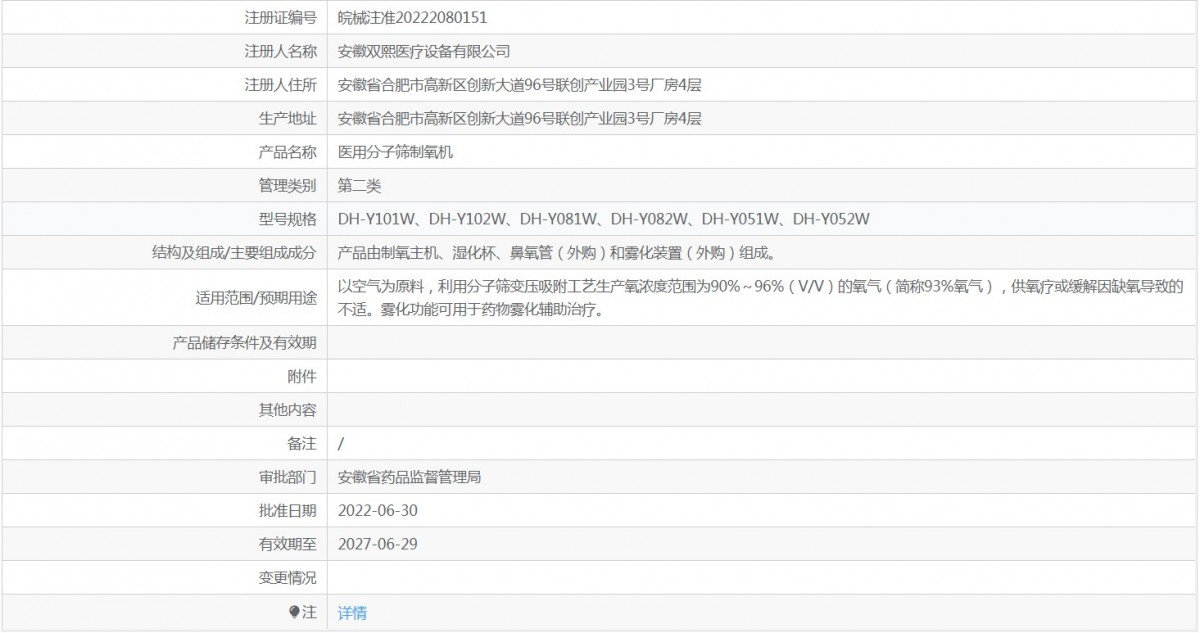
Task: Click the 产品储存条件及有效期 label
Action: pyautogui.click(x=244, y=343)
